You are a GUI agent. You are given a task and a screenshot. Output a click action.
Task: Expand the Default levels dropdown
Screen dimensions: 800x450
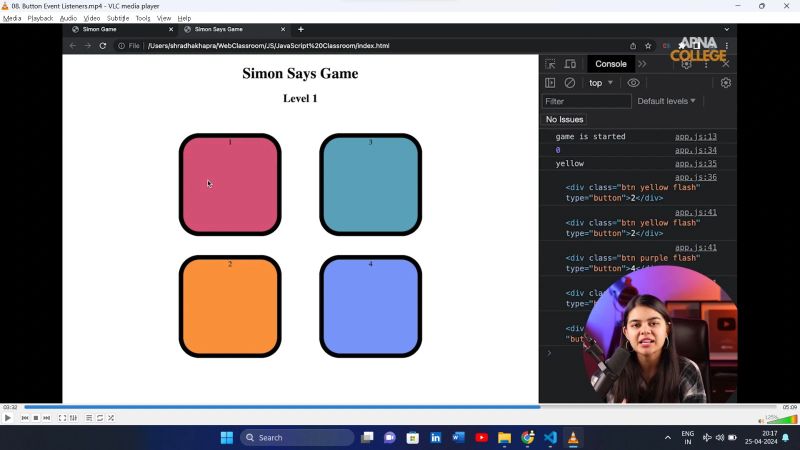tap(666, 101)
